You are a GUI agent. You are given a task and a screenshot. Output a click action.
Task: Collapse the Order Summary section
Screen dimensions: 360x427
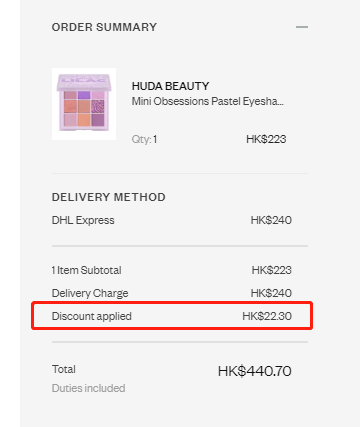(302, 27)
